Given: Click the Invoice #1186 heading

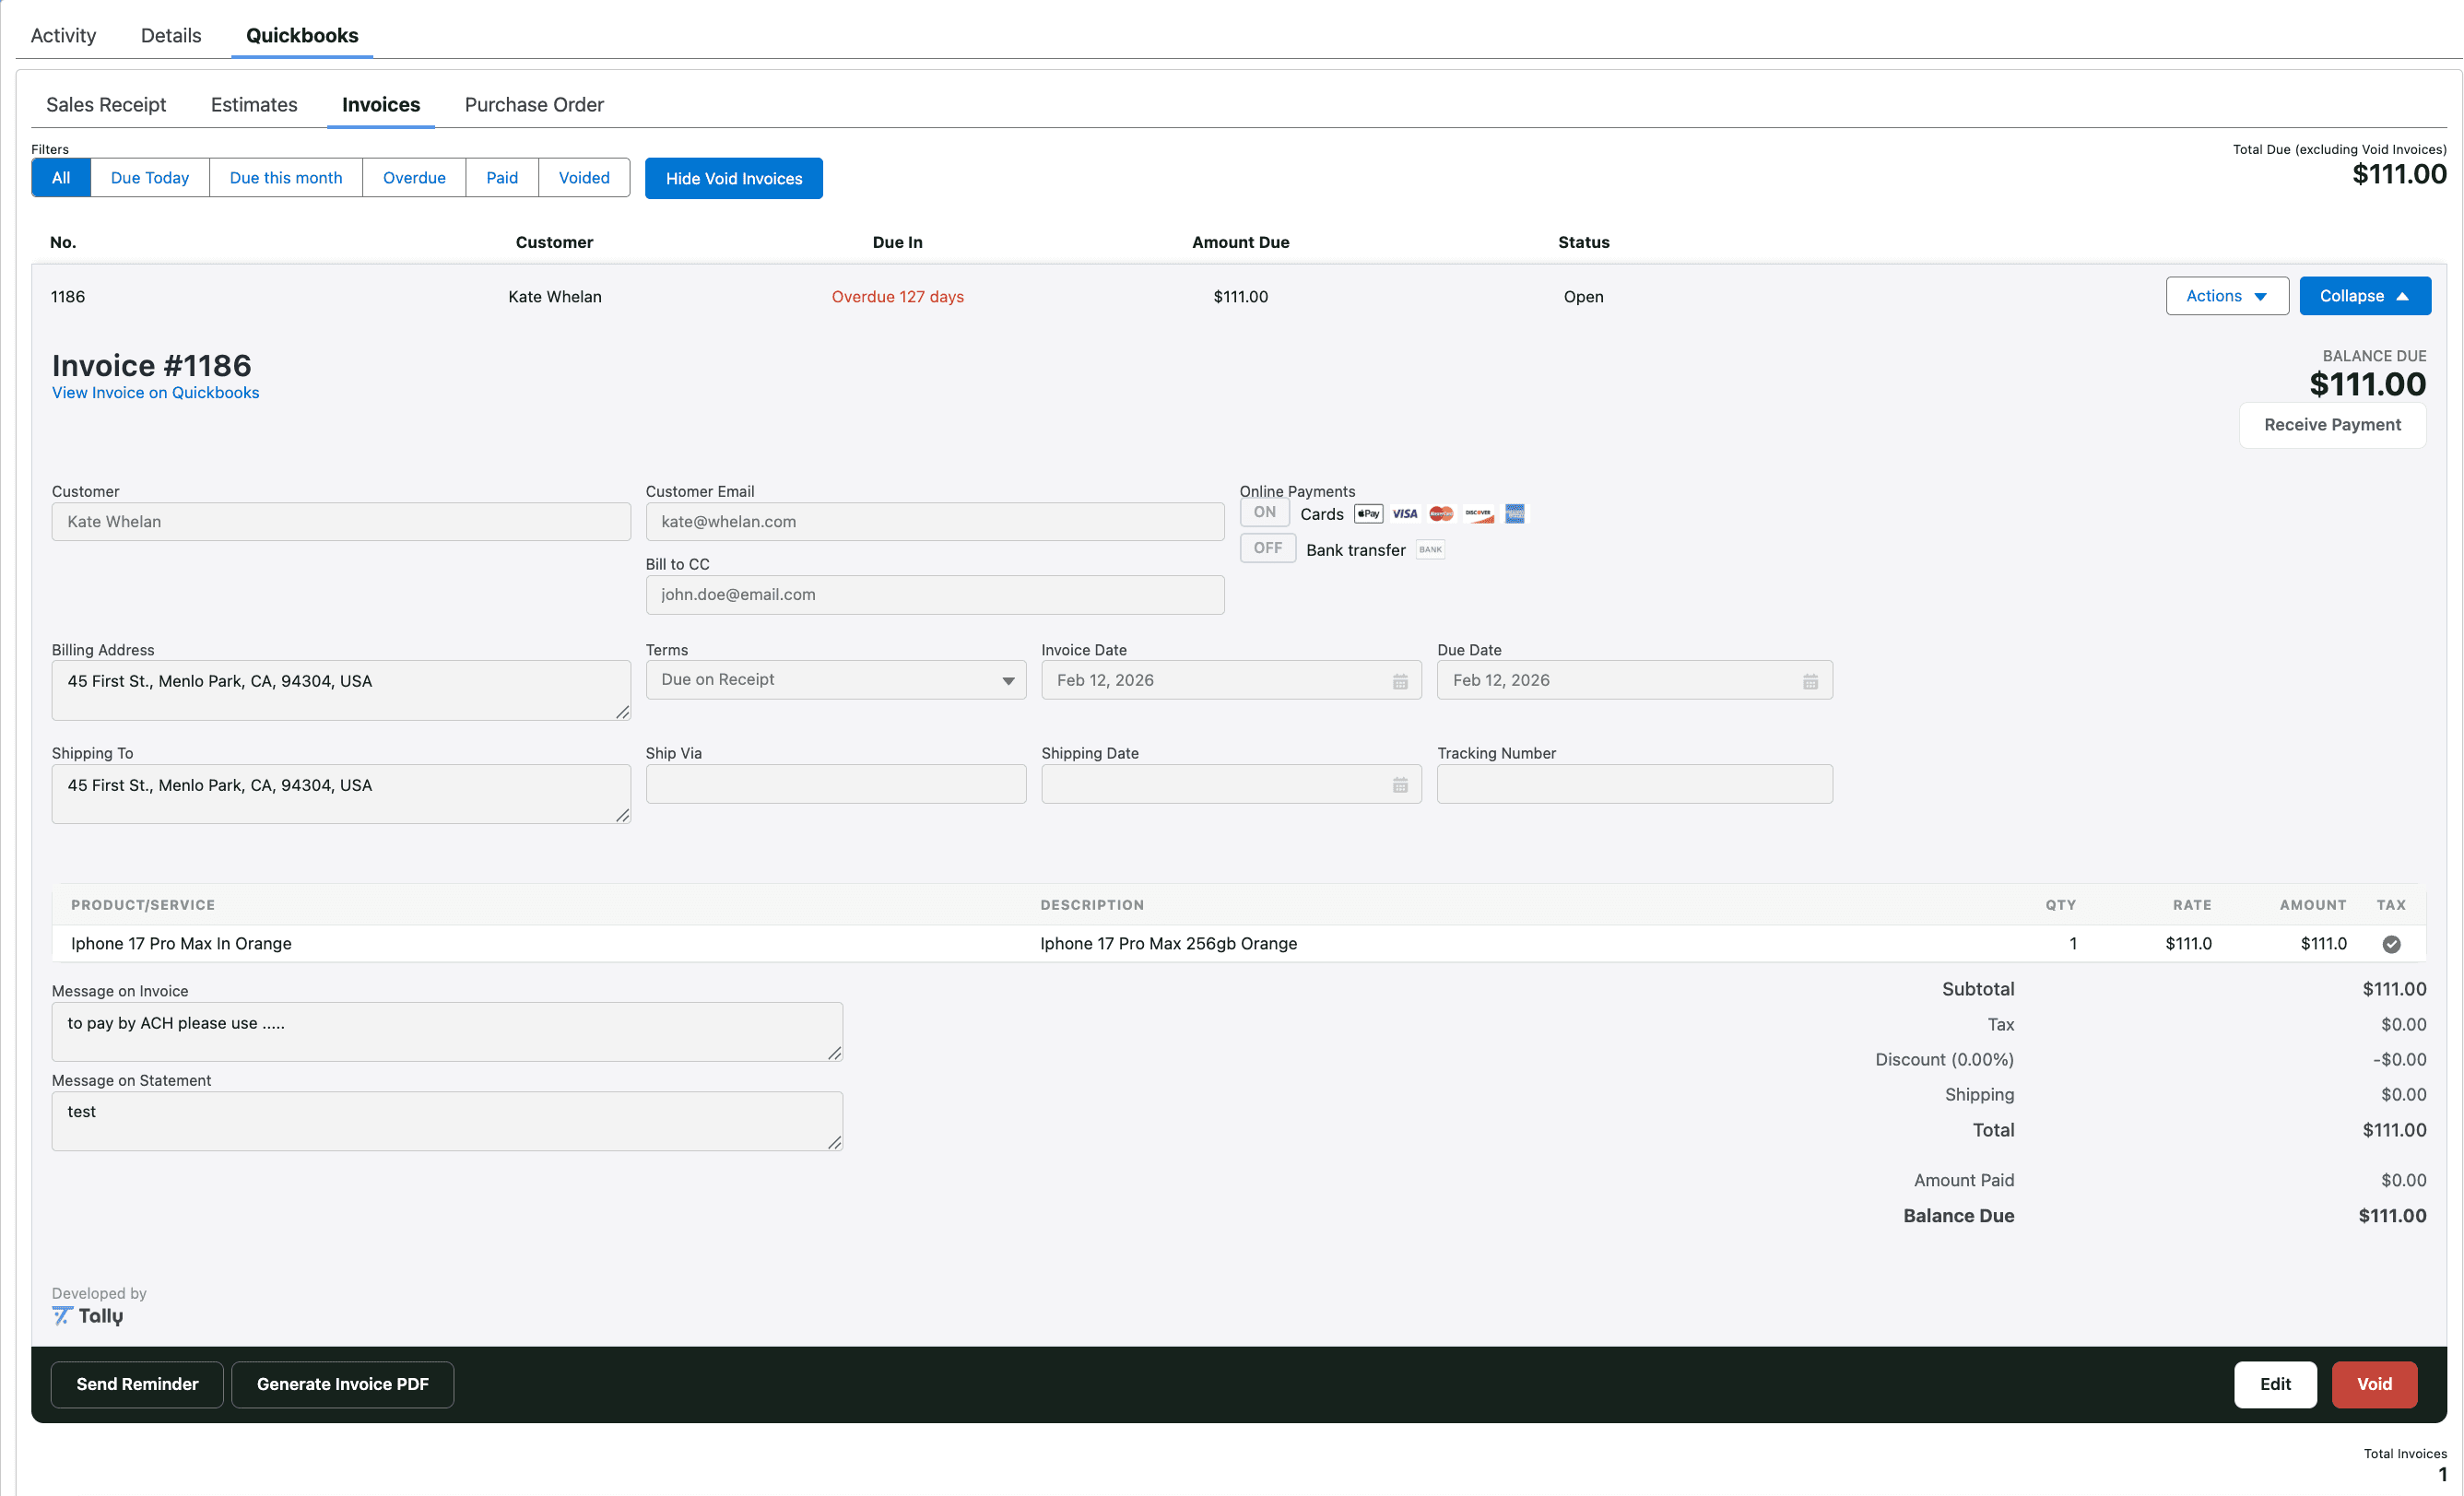Looking at the screenshot, I should click(151, 365).
